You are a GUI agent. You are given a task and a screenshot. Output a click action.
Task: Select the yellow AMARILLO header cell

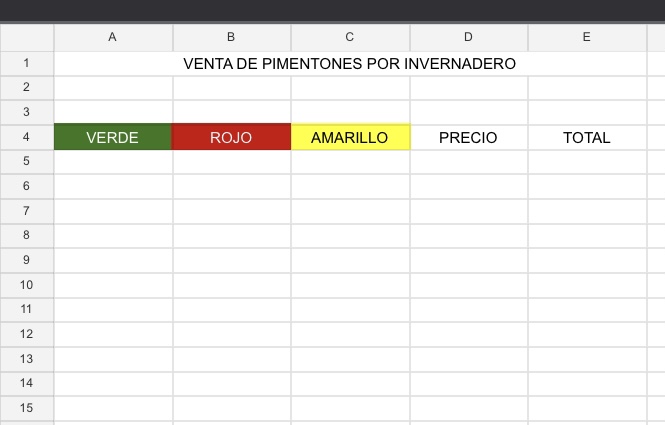point(350,137)
